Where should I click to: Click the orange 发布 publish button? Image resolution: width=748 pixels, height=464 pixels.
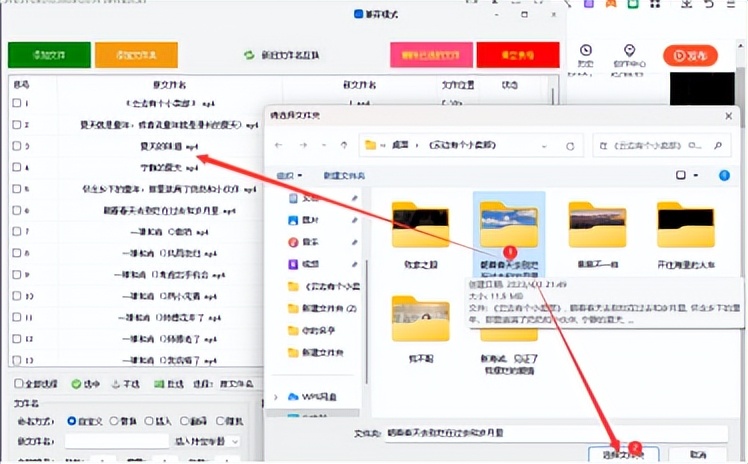(x=690, y=56)
